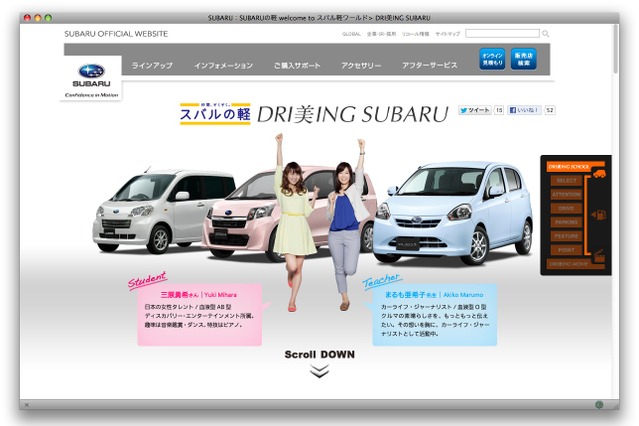Viewport: 639px width, 426px height.
Task: Open the ご購入サポート menu
Action: coord(297,65)
